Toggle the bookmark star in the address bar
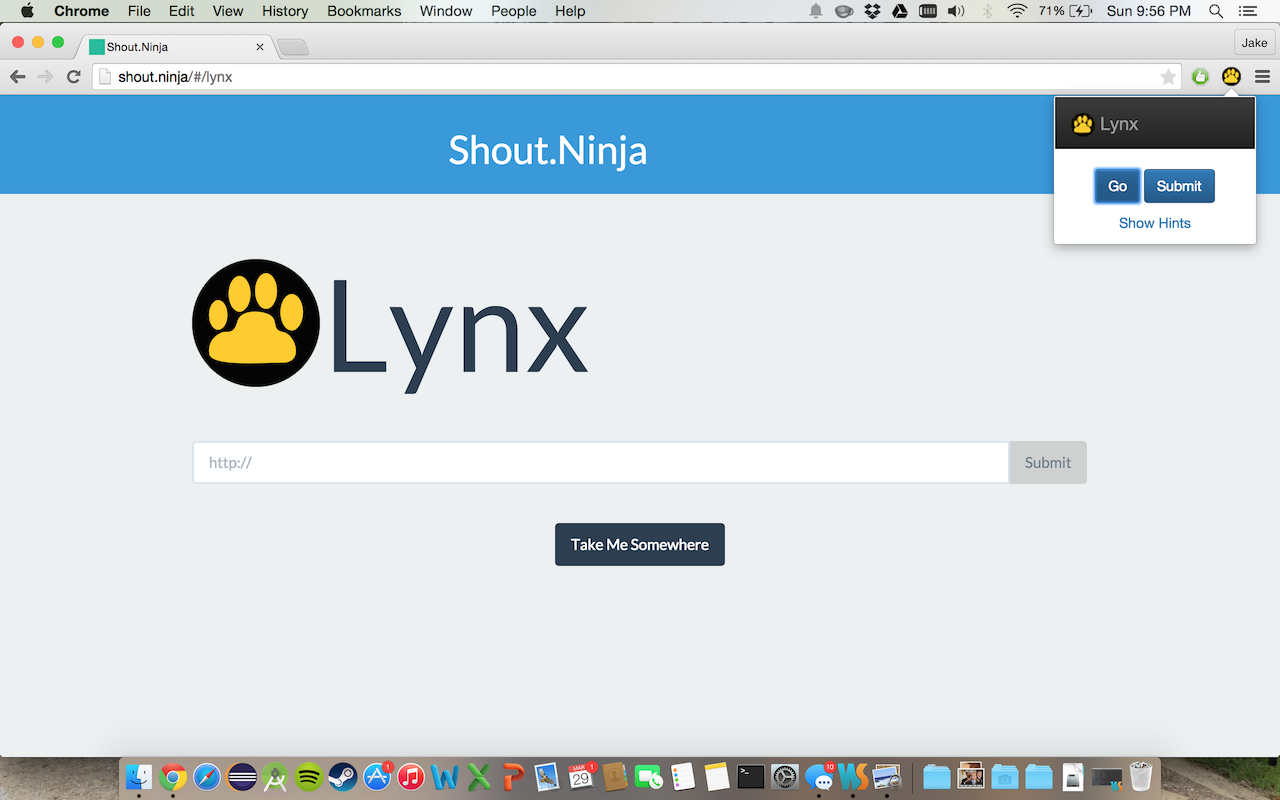 click(x=1170, y=75)
